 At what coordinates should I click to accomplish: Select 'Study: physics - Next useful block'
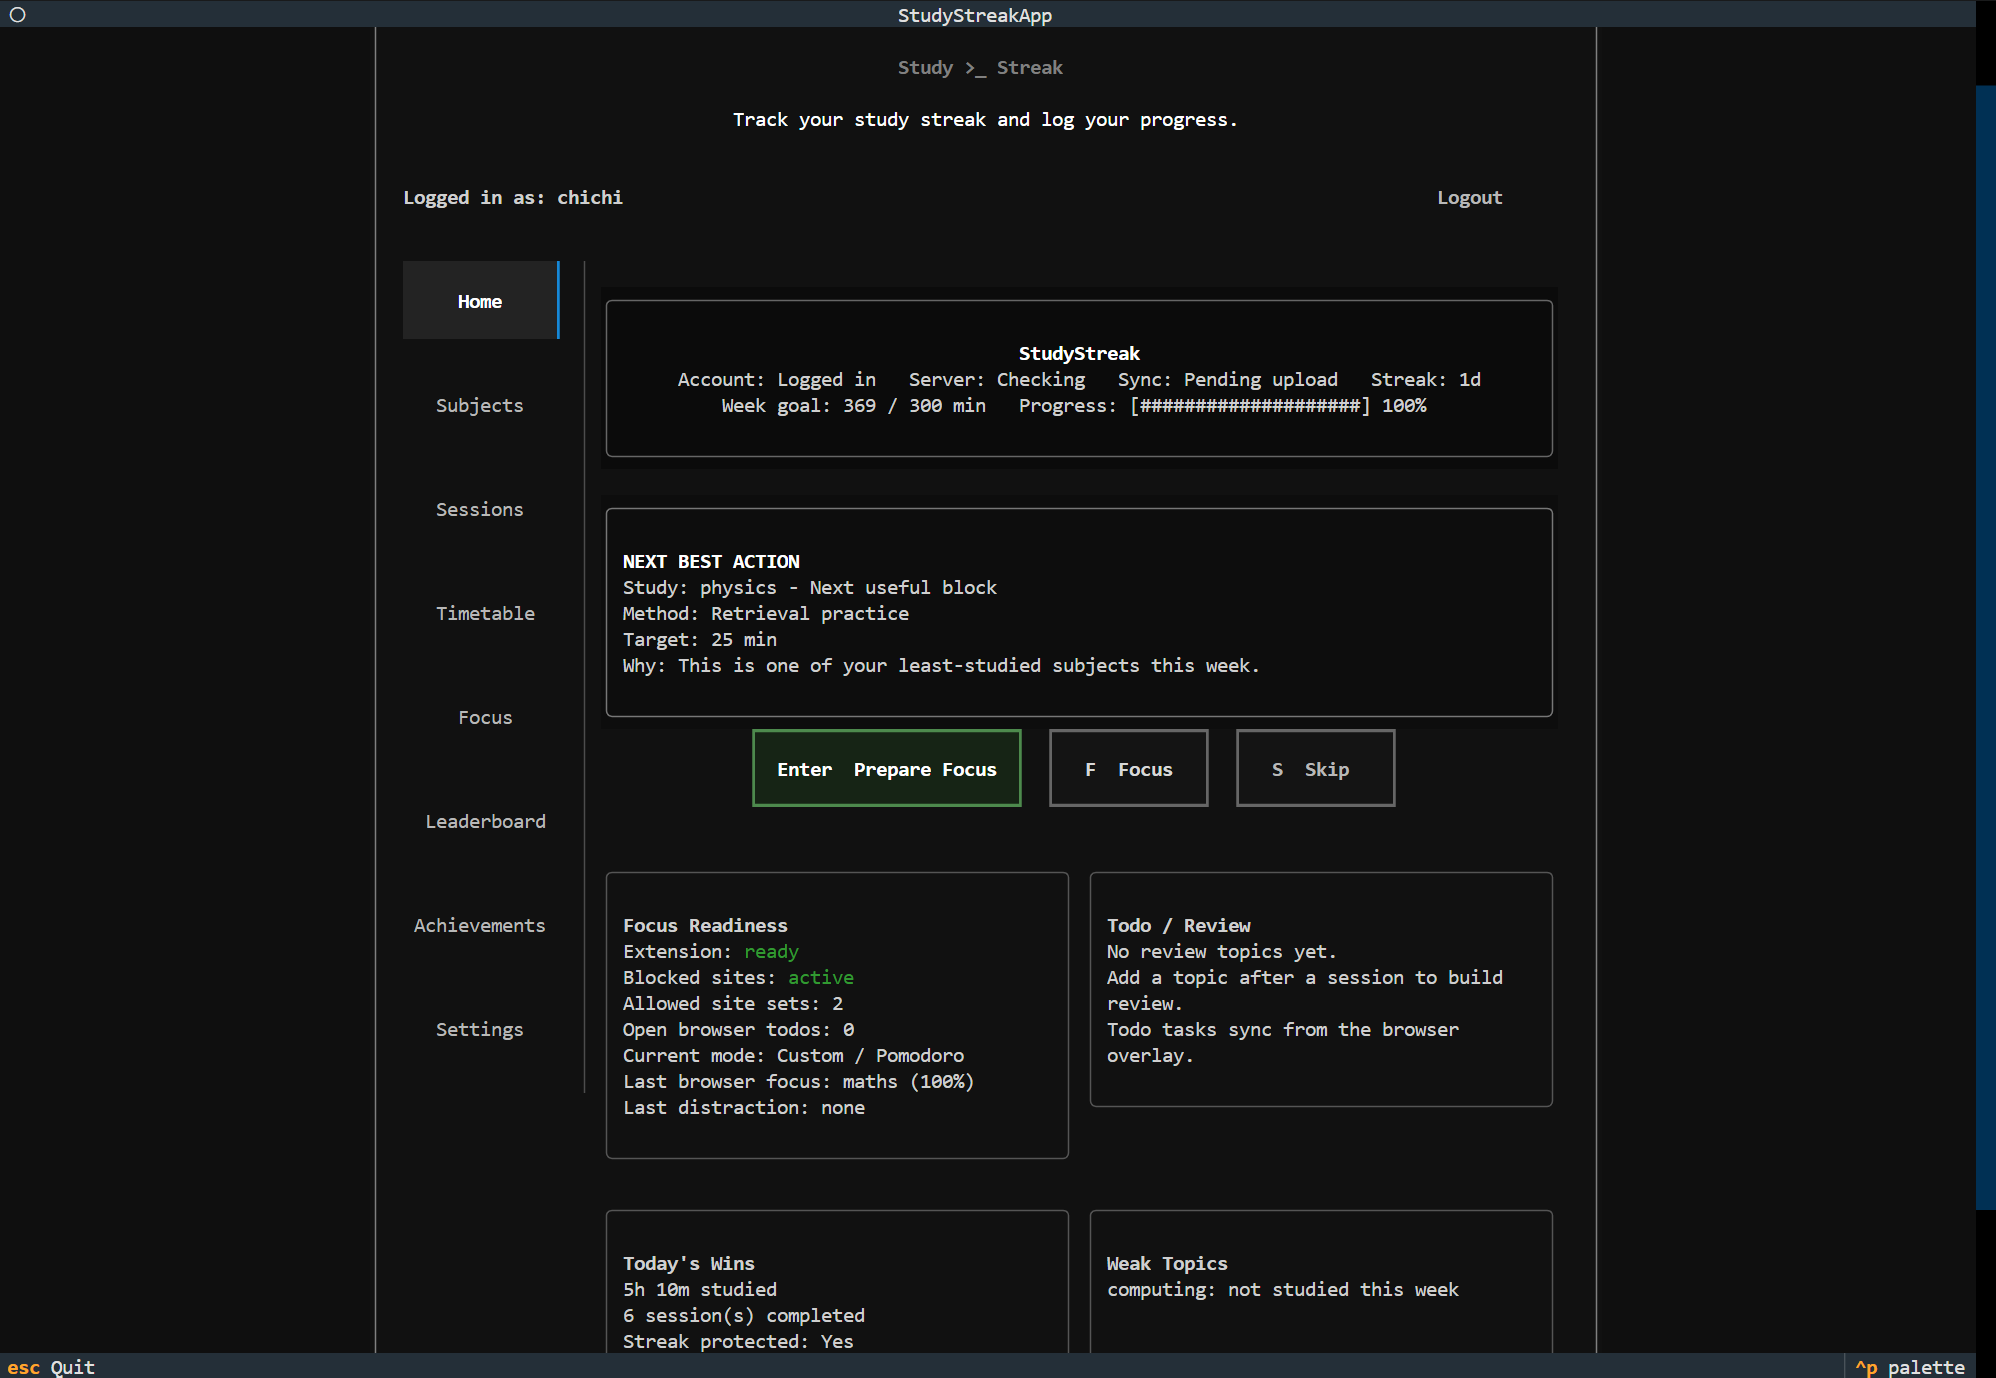point(809,587)
